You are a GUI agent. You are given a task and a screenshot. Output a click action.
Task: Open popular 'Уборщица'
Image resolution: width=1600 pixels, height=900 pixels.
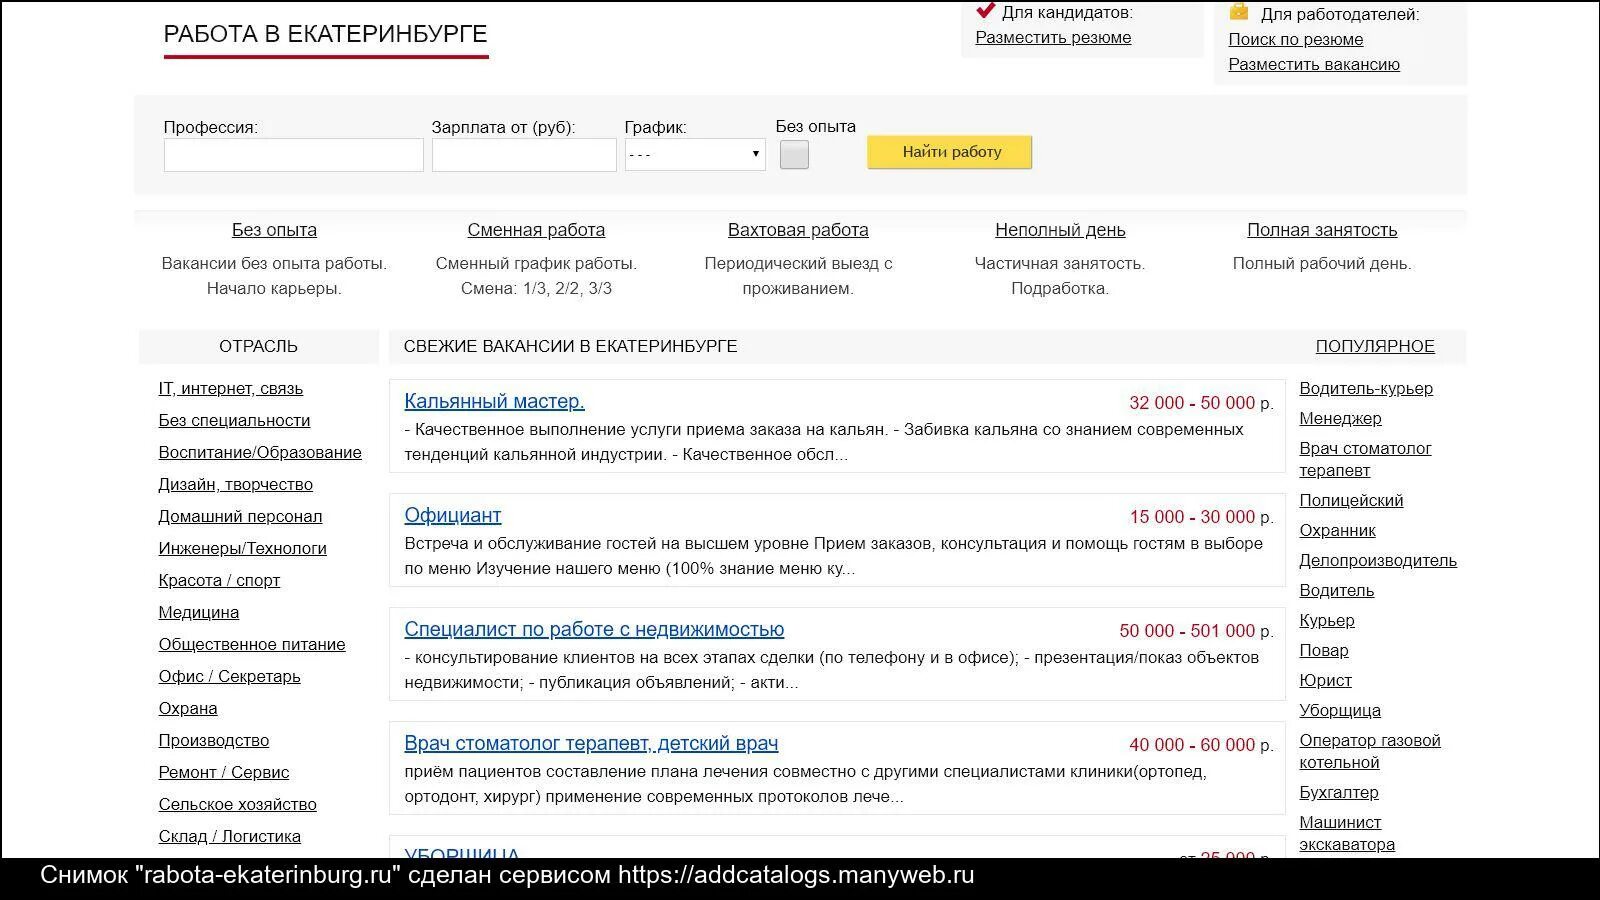click(x=1340, y=711)
